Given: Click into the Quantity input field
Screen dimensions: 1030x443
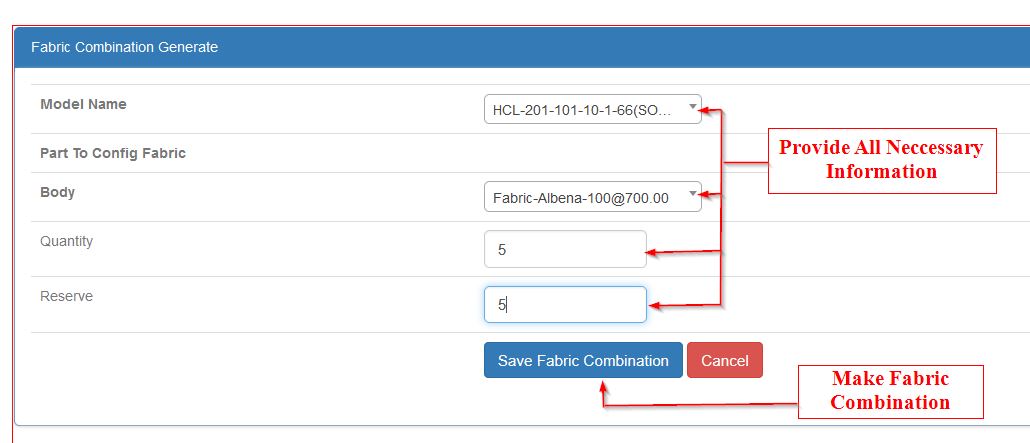Looking at the screenshot, I should click(565, 250).
